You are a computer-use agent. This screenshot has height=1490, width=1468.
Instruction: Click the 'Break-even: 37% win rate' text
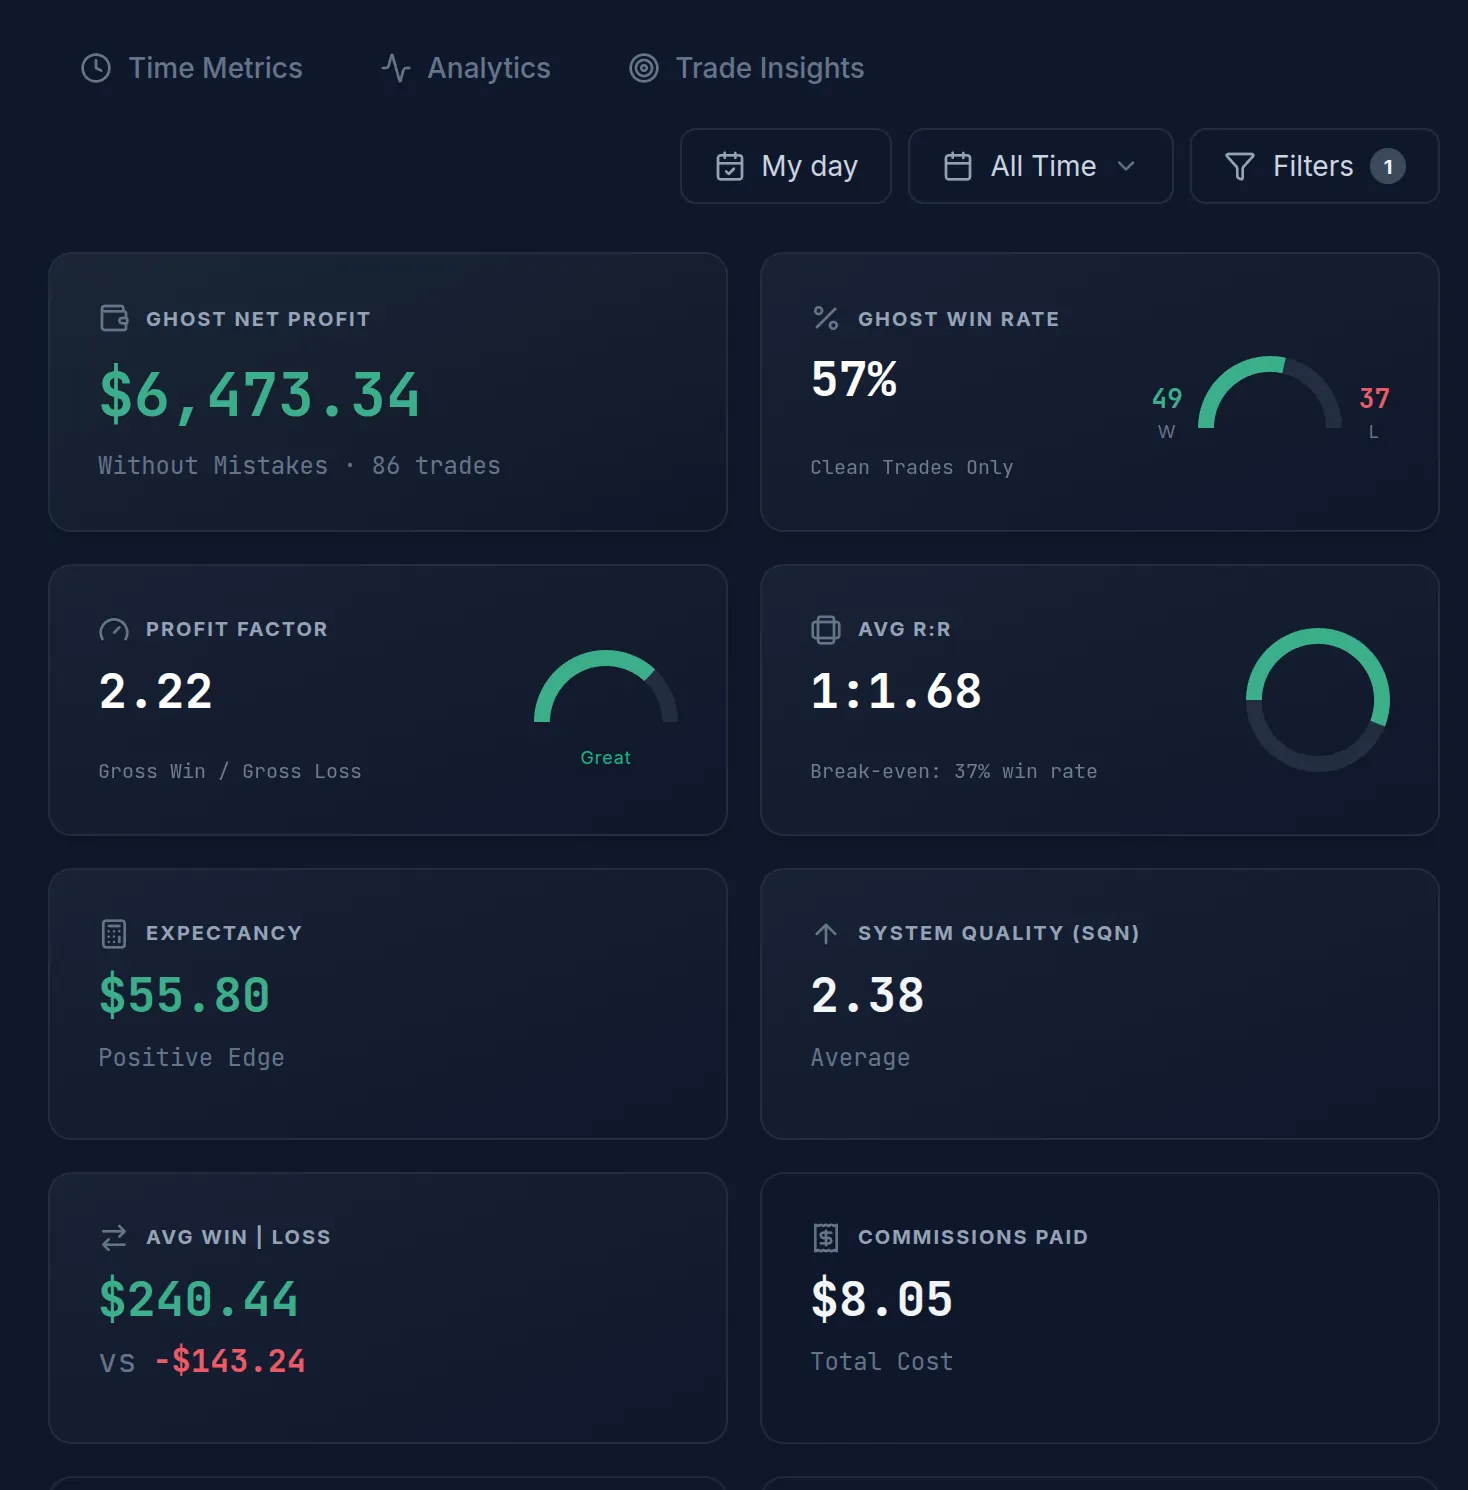pyautogui.click(x=954, y=771)
